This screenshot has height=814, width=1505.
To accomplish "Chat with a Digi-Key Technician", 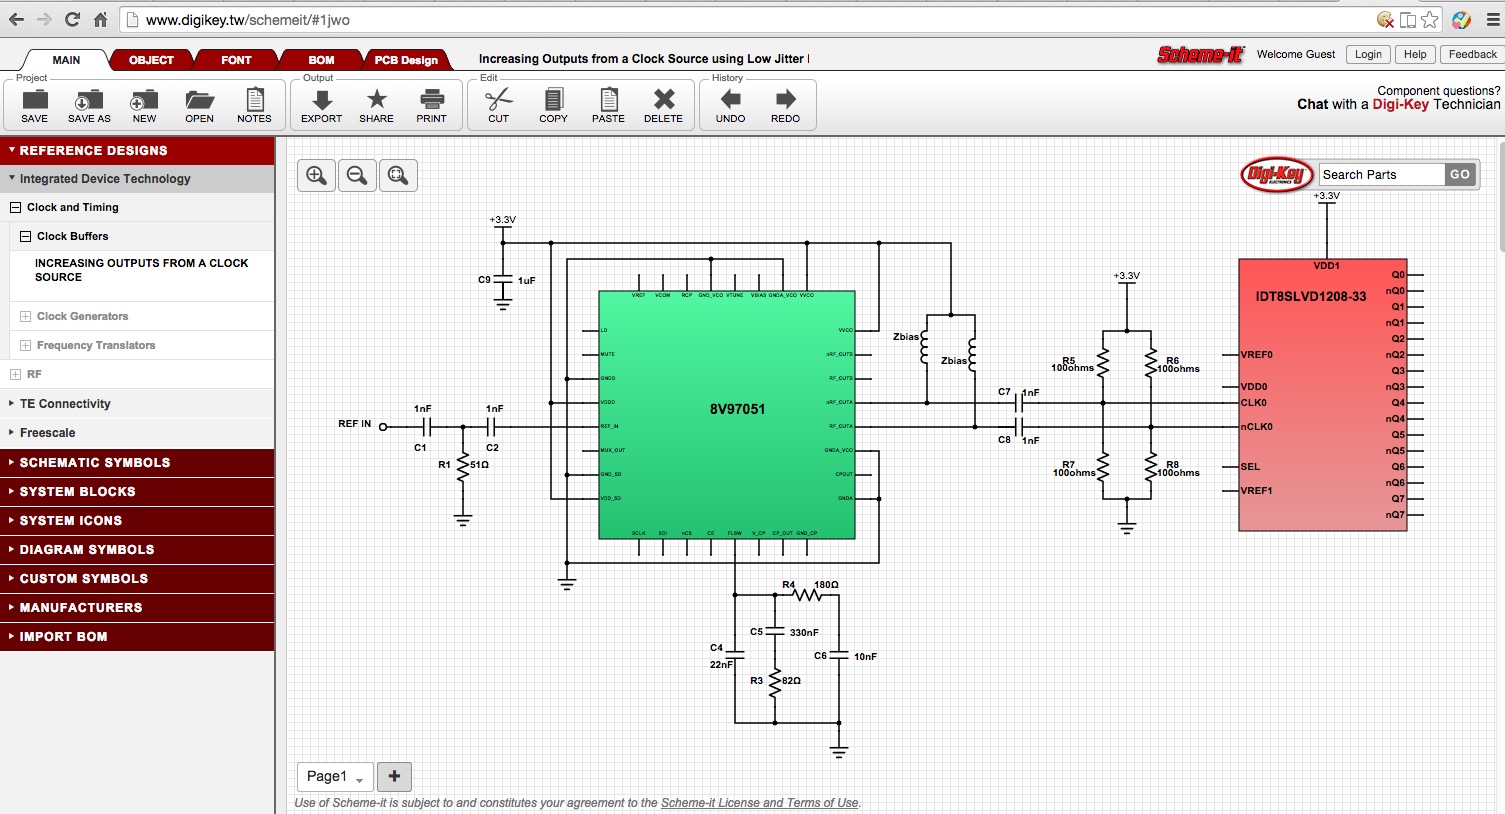I will coord(1399,105).
